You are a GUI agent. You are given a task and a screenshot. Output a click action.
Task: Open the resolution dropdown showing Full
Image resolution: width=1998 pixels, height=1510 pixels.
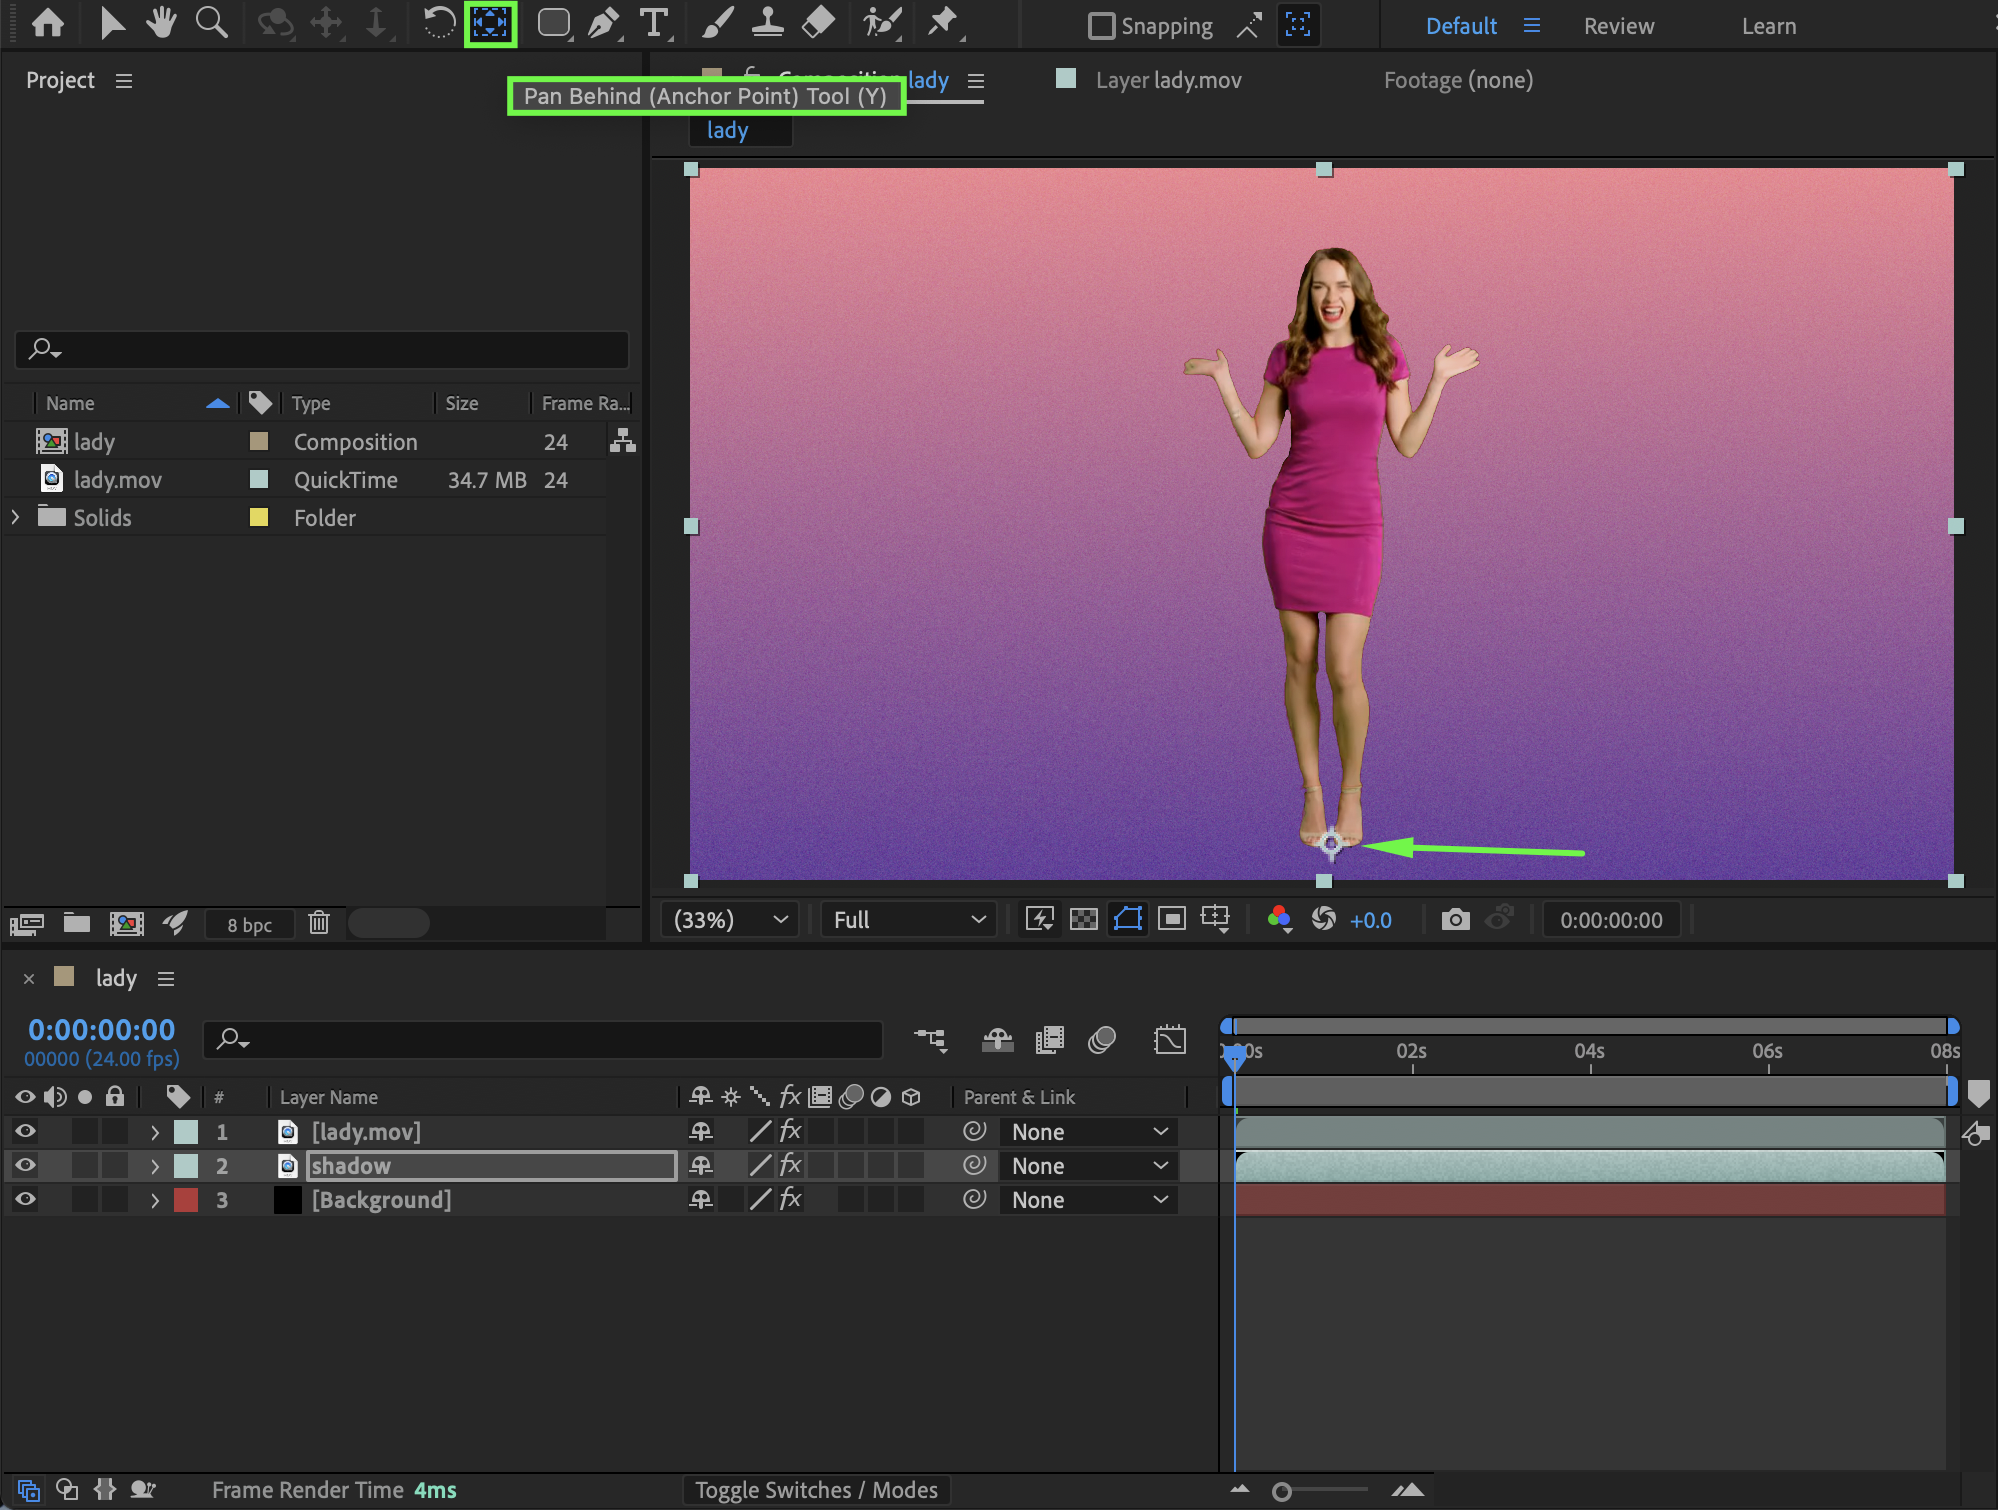click(908, 919)
